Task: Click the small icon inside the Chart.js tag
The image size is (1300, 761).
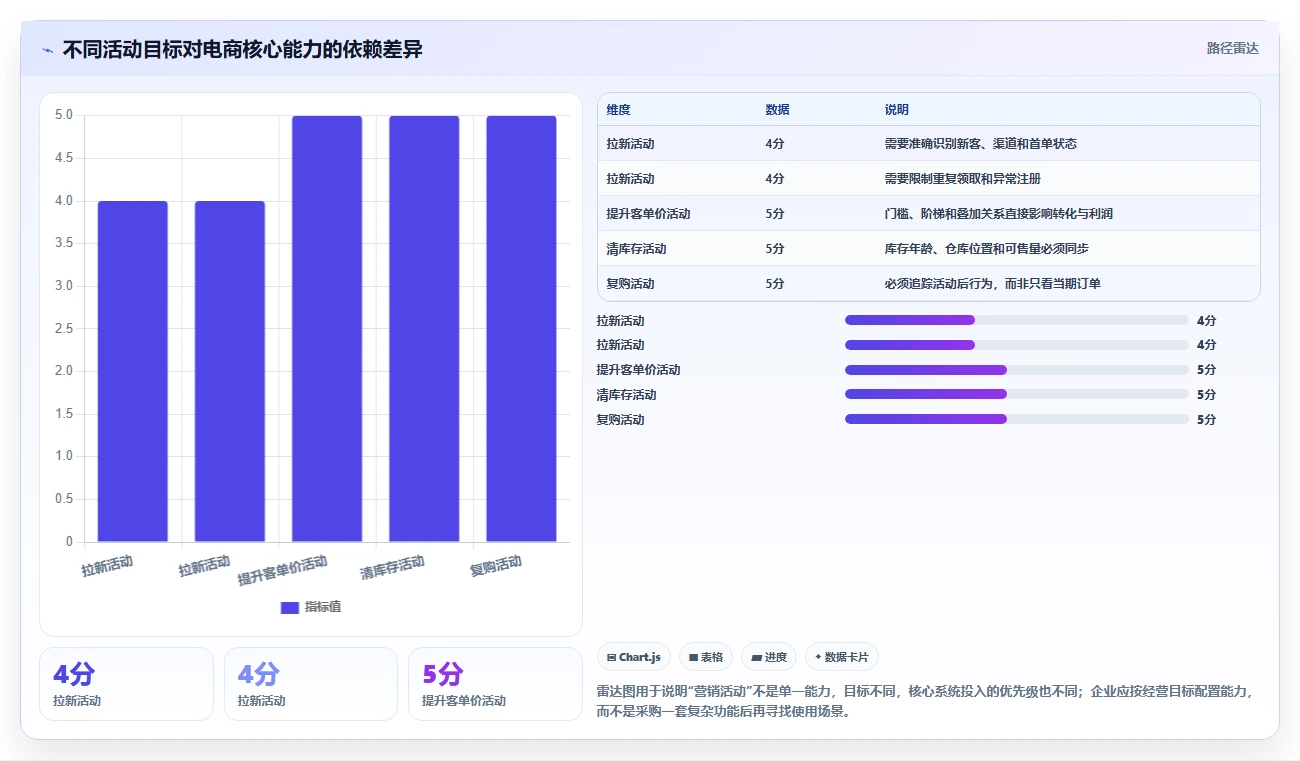Action: click(x=611, y=657)
